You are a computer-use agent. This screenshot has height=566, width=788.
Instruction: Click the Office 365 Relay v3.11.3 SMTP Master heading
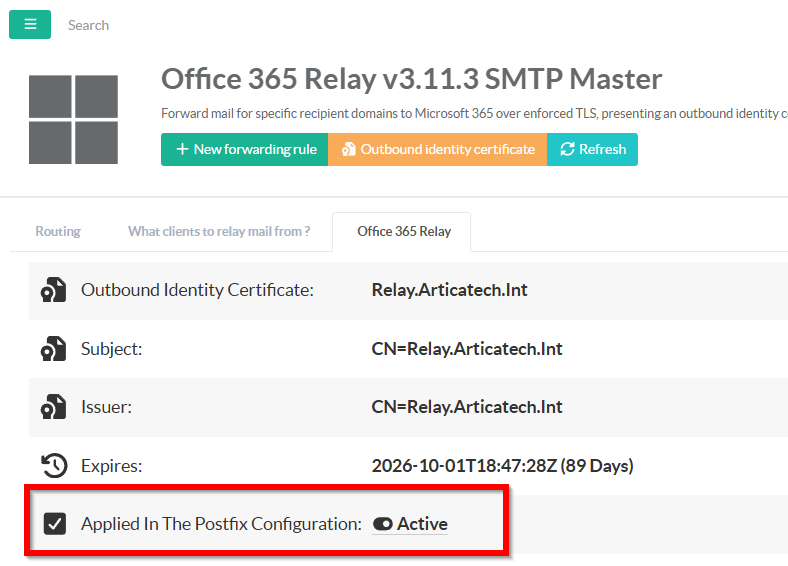[411, 79]
